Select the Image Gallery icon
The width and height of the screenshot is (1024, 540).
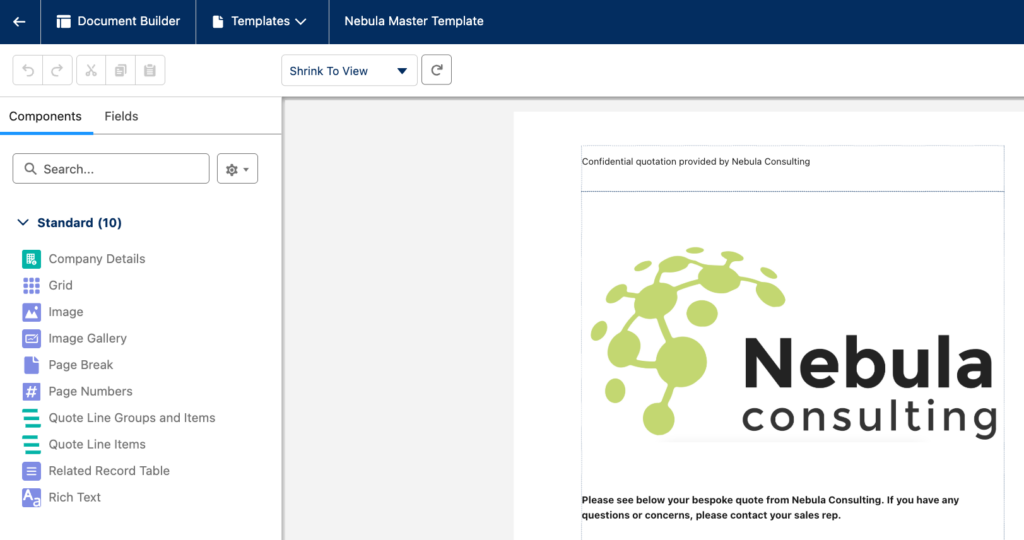point(31,338)
